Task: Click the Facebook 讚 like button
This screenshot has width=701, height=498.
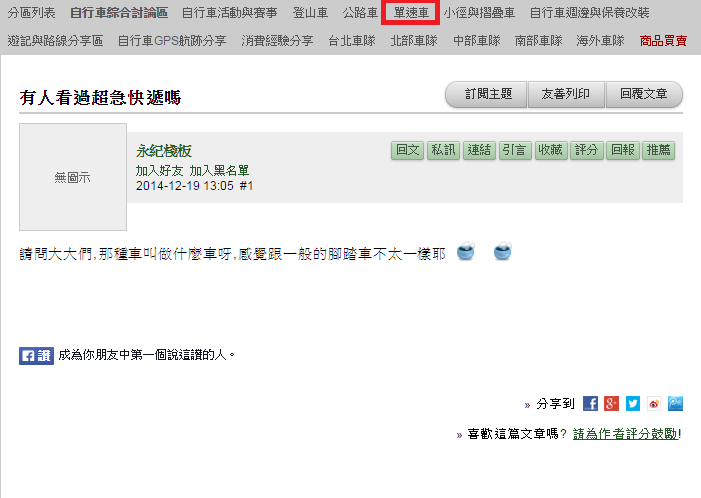Action: [x=36, y=356]
